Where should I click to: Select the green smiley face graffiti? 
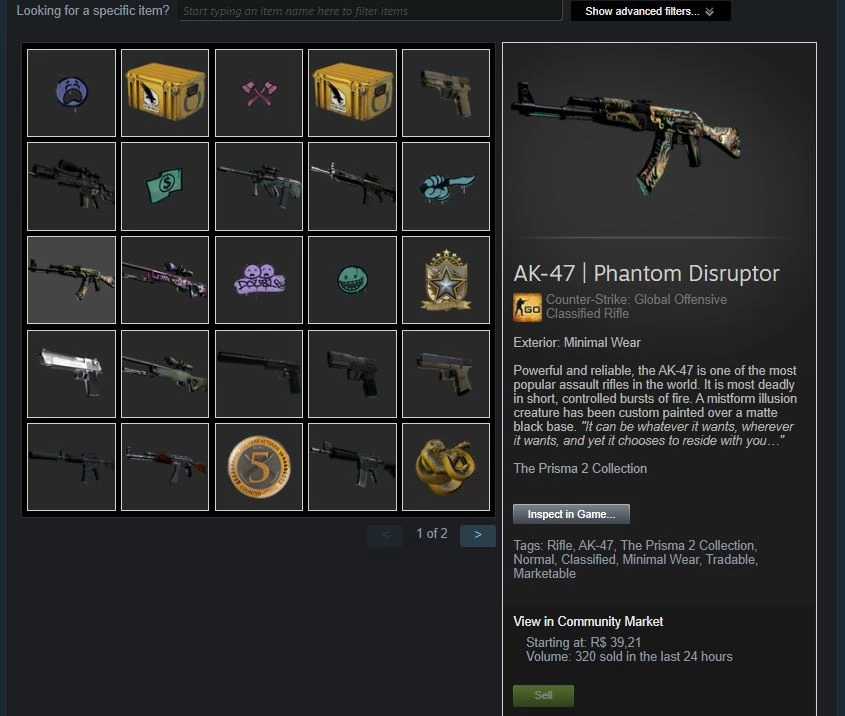click(x=352, y=280)
